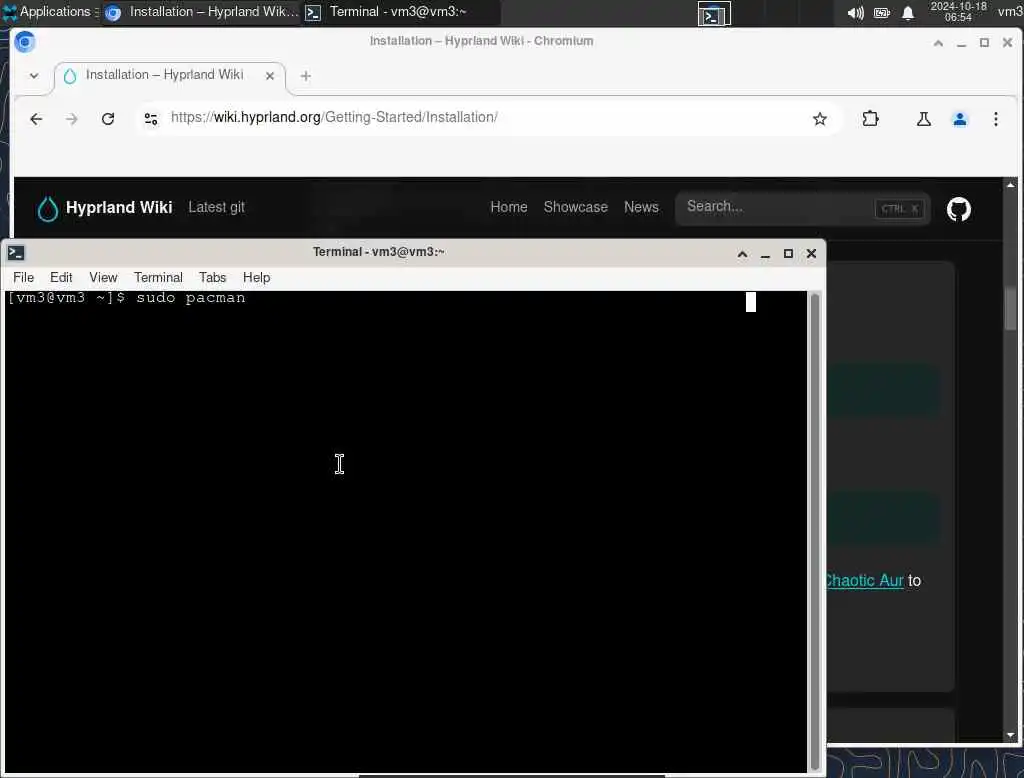Screen dimensions: 1024x778
Task: Click the Latest git version selector
Action: 216,207
